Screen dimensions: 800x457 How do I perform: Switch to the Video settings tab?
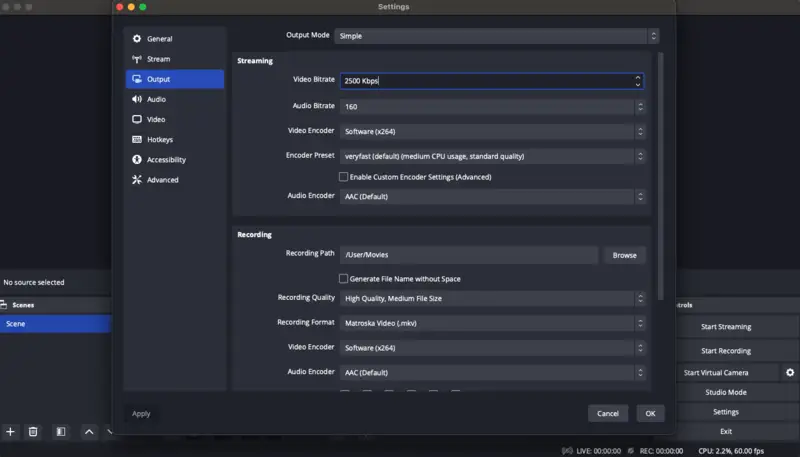tap(175, 119)
